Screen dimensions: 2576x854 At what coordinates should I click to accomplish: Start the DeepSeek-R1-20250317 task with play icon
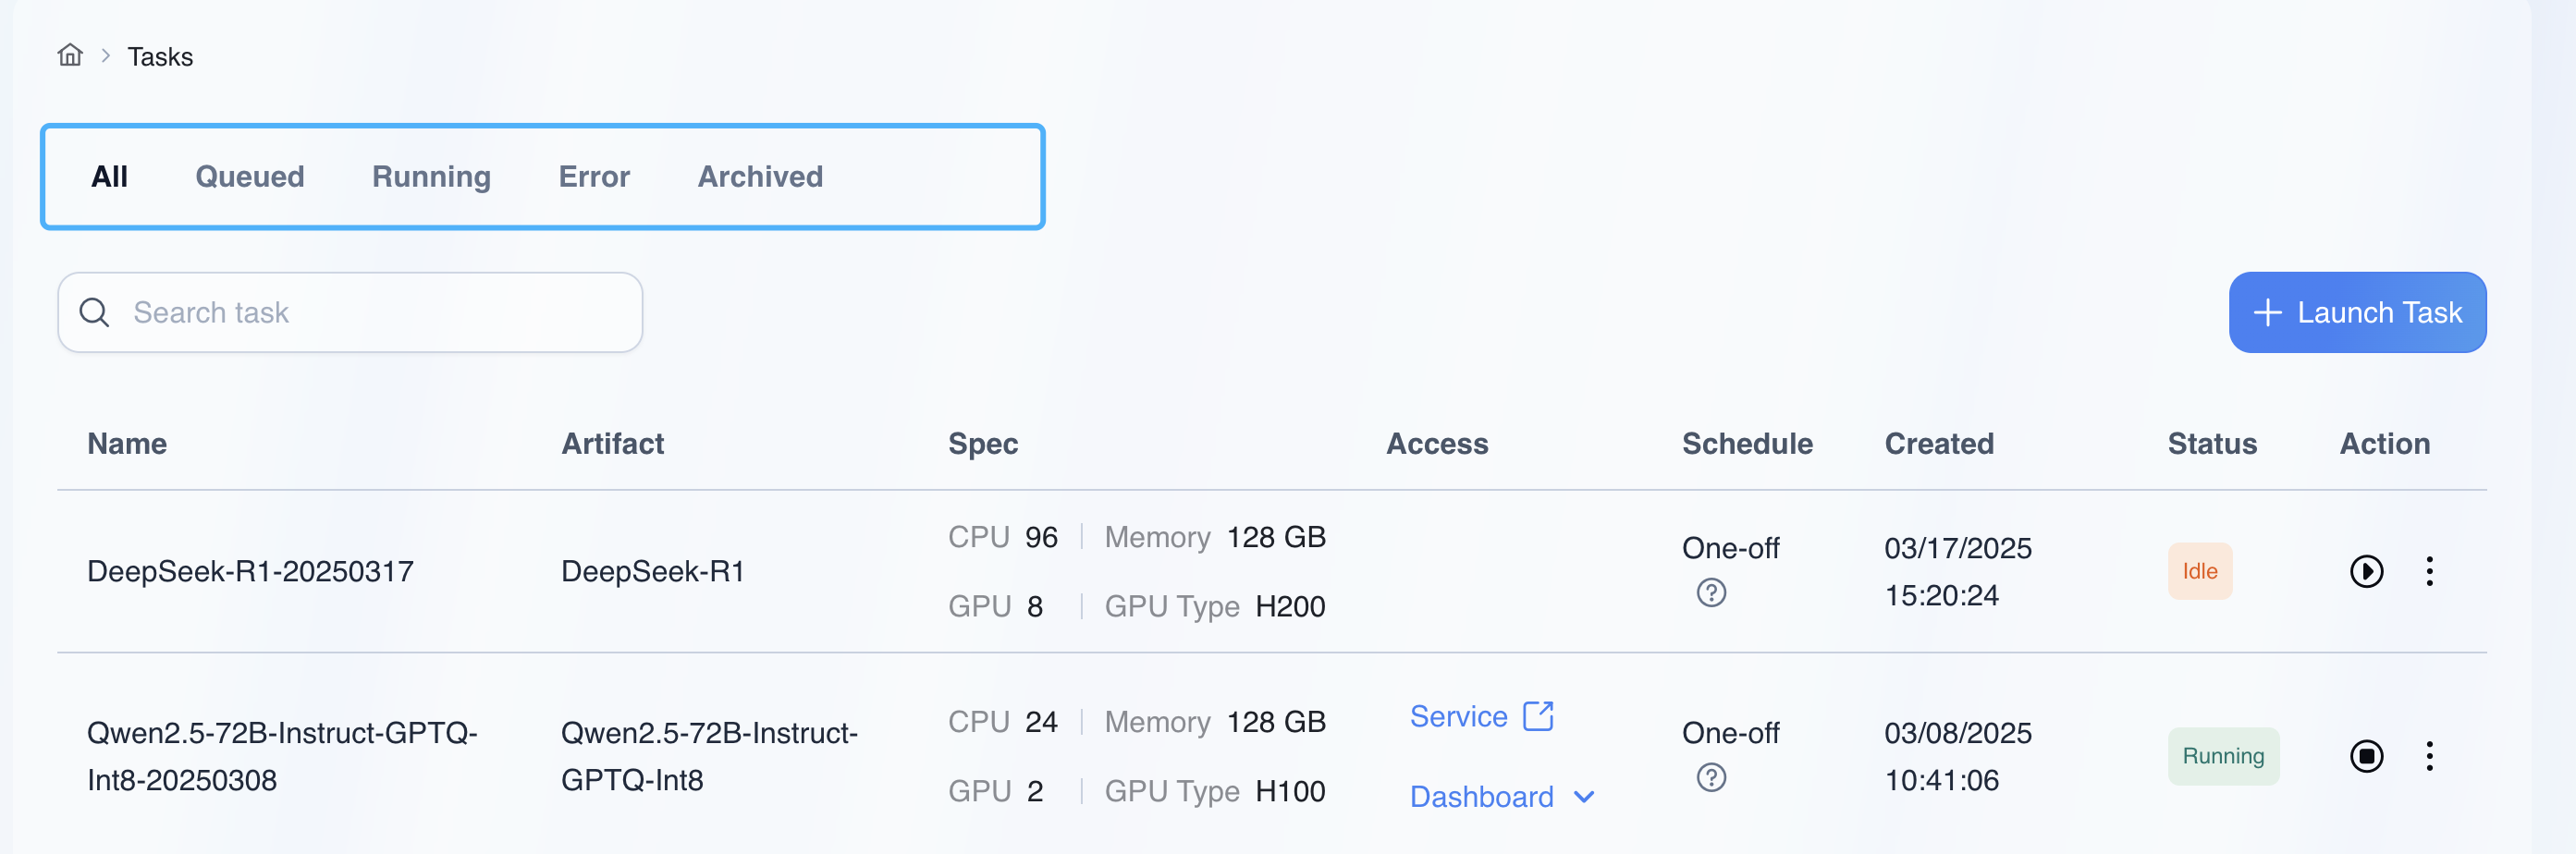(x=2365, y=571)
